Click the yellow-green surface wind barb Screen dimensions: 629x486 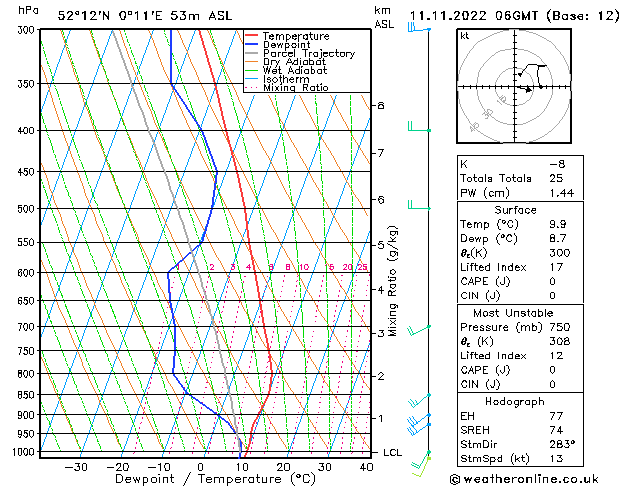pos(421,467)
